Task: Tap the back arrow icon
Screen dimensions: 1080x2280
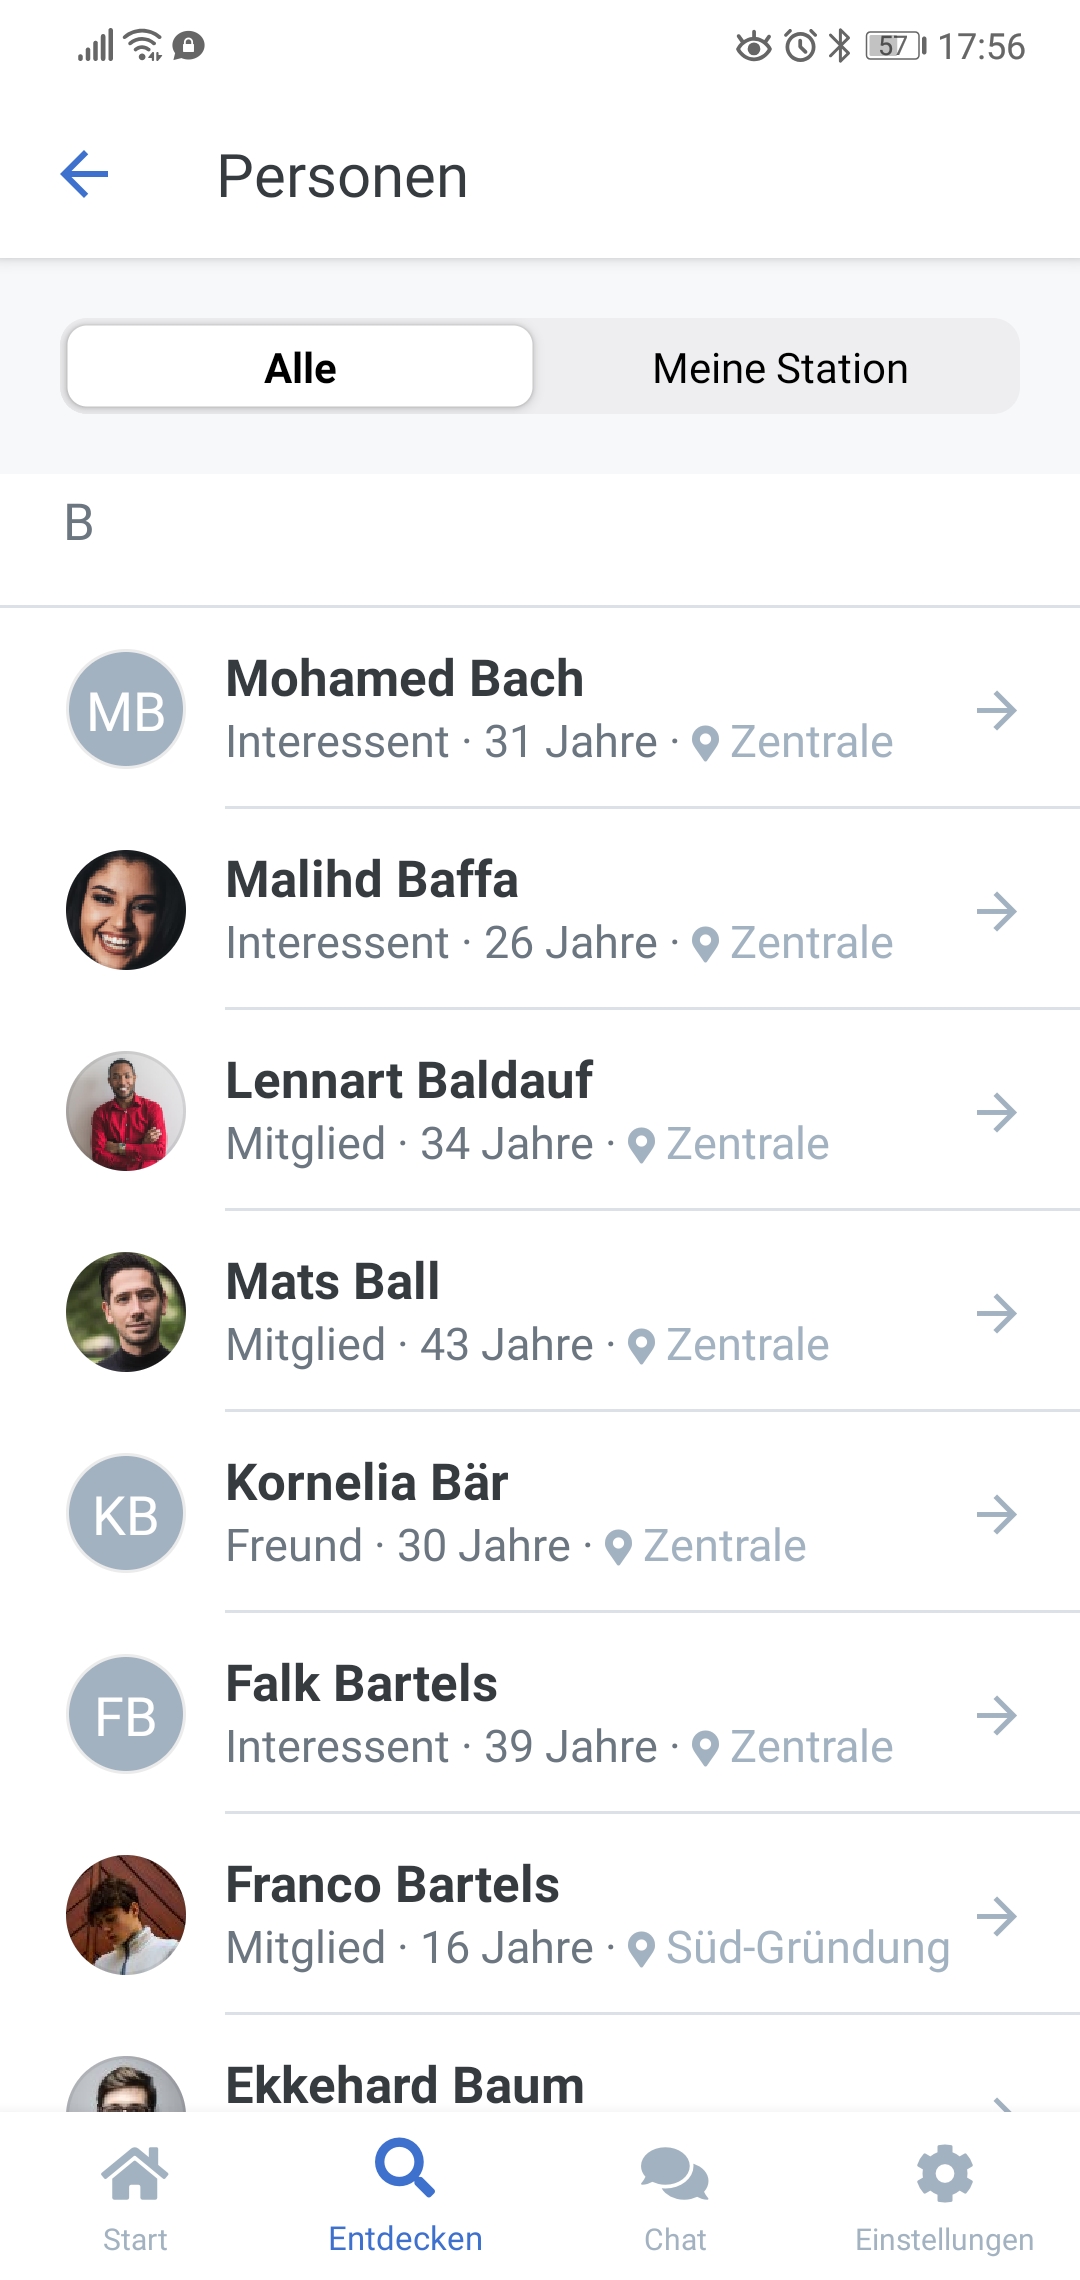Action: pos(85,175)
